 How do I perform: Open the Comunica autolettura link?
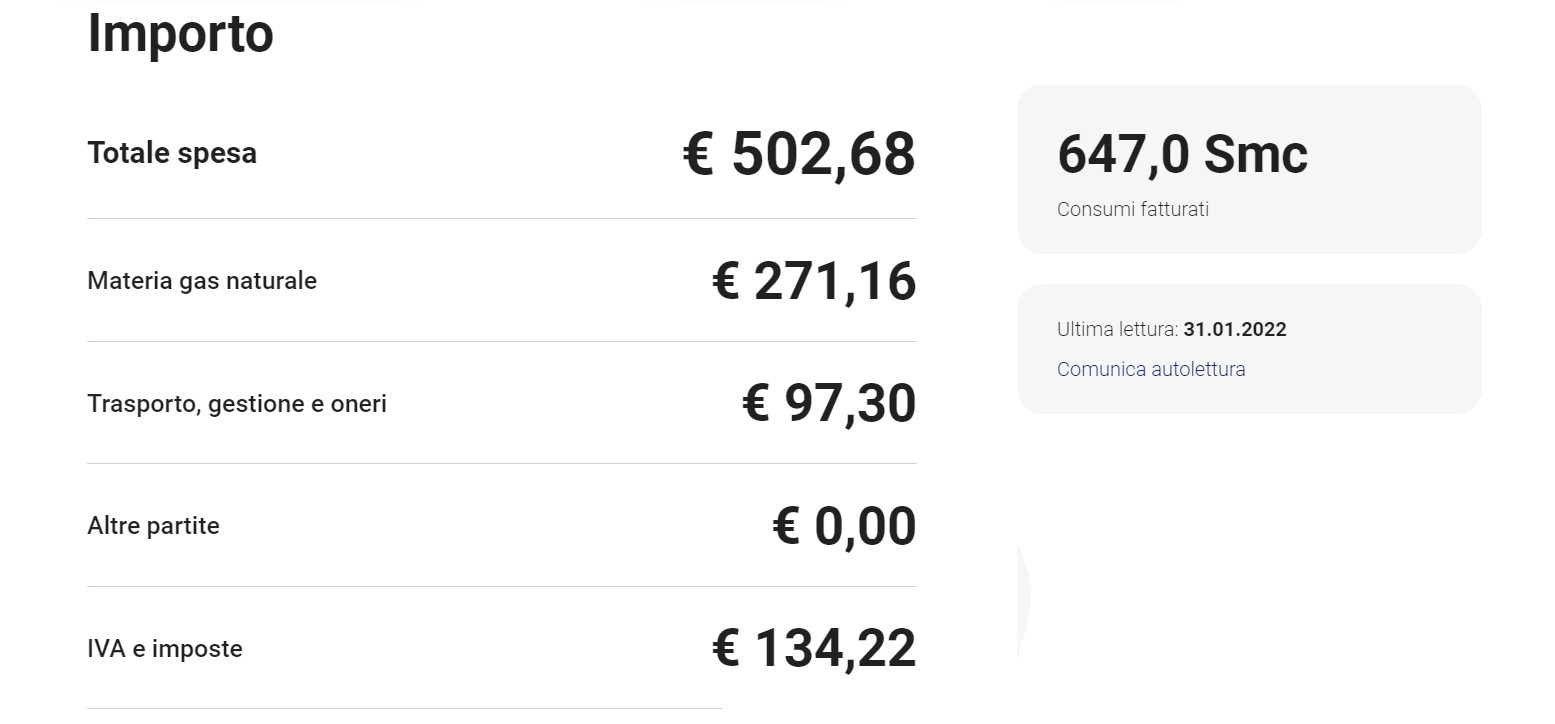point(1151,369)
